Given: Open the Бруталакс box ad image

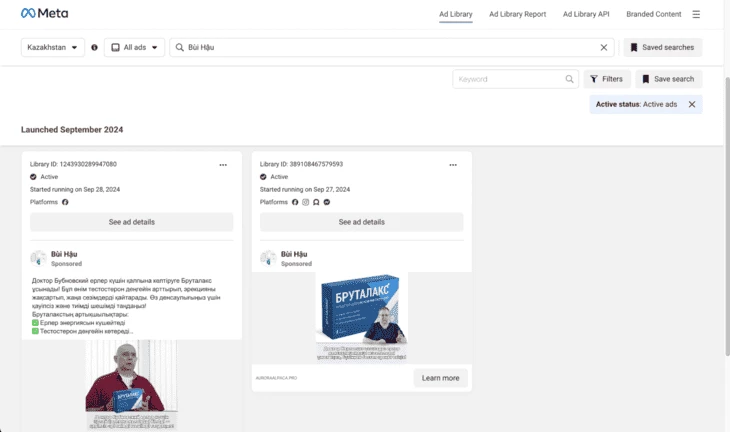Looking at the screenshot, I should 362,317.
